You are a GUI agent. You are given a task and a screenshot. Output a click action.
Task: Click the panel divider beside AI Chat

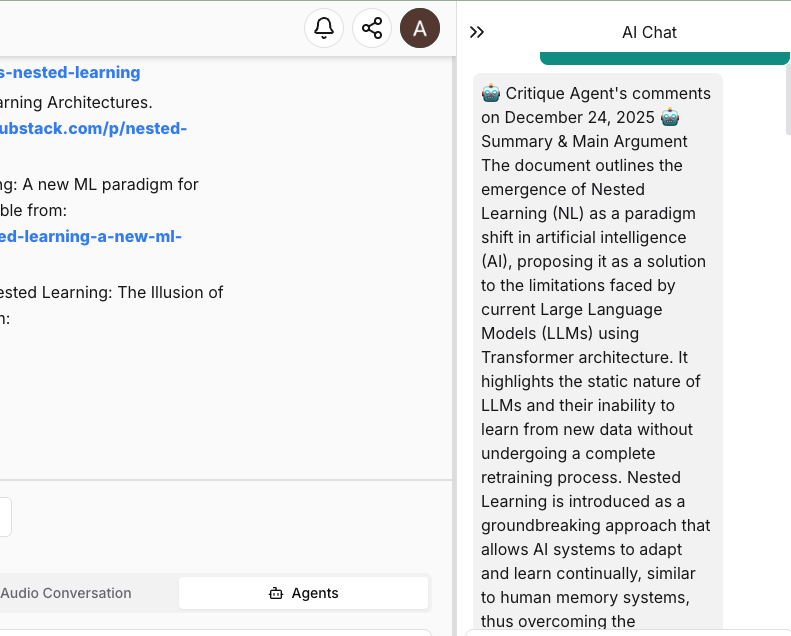coord(457,318)
